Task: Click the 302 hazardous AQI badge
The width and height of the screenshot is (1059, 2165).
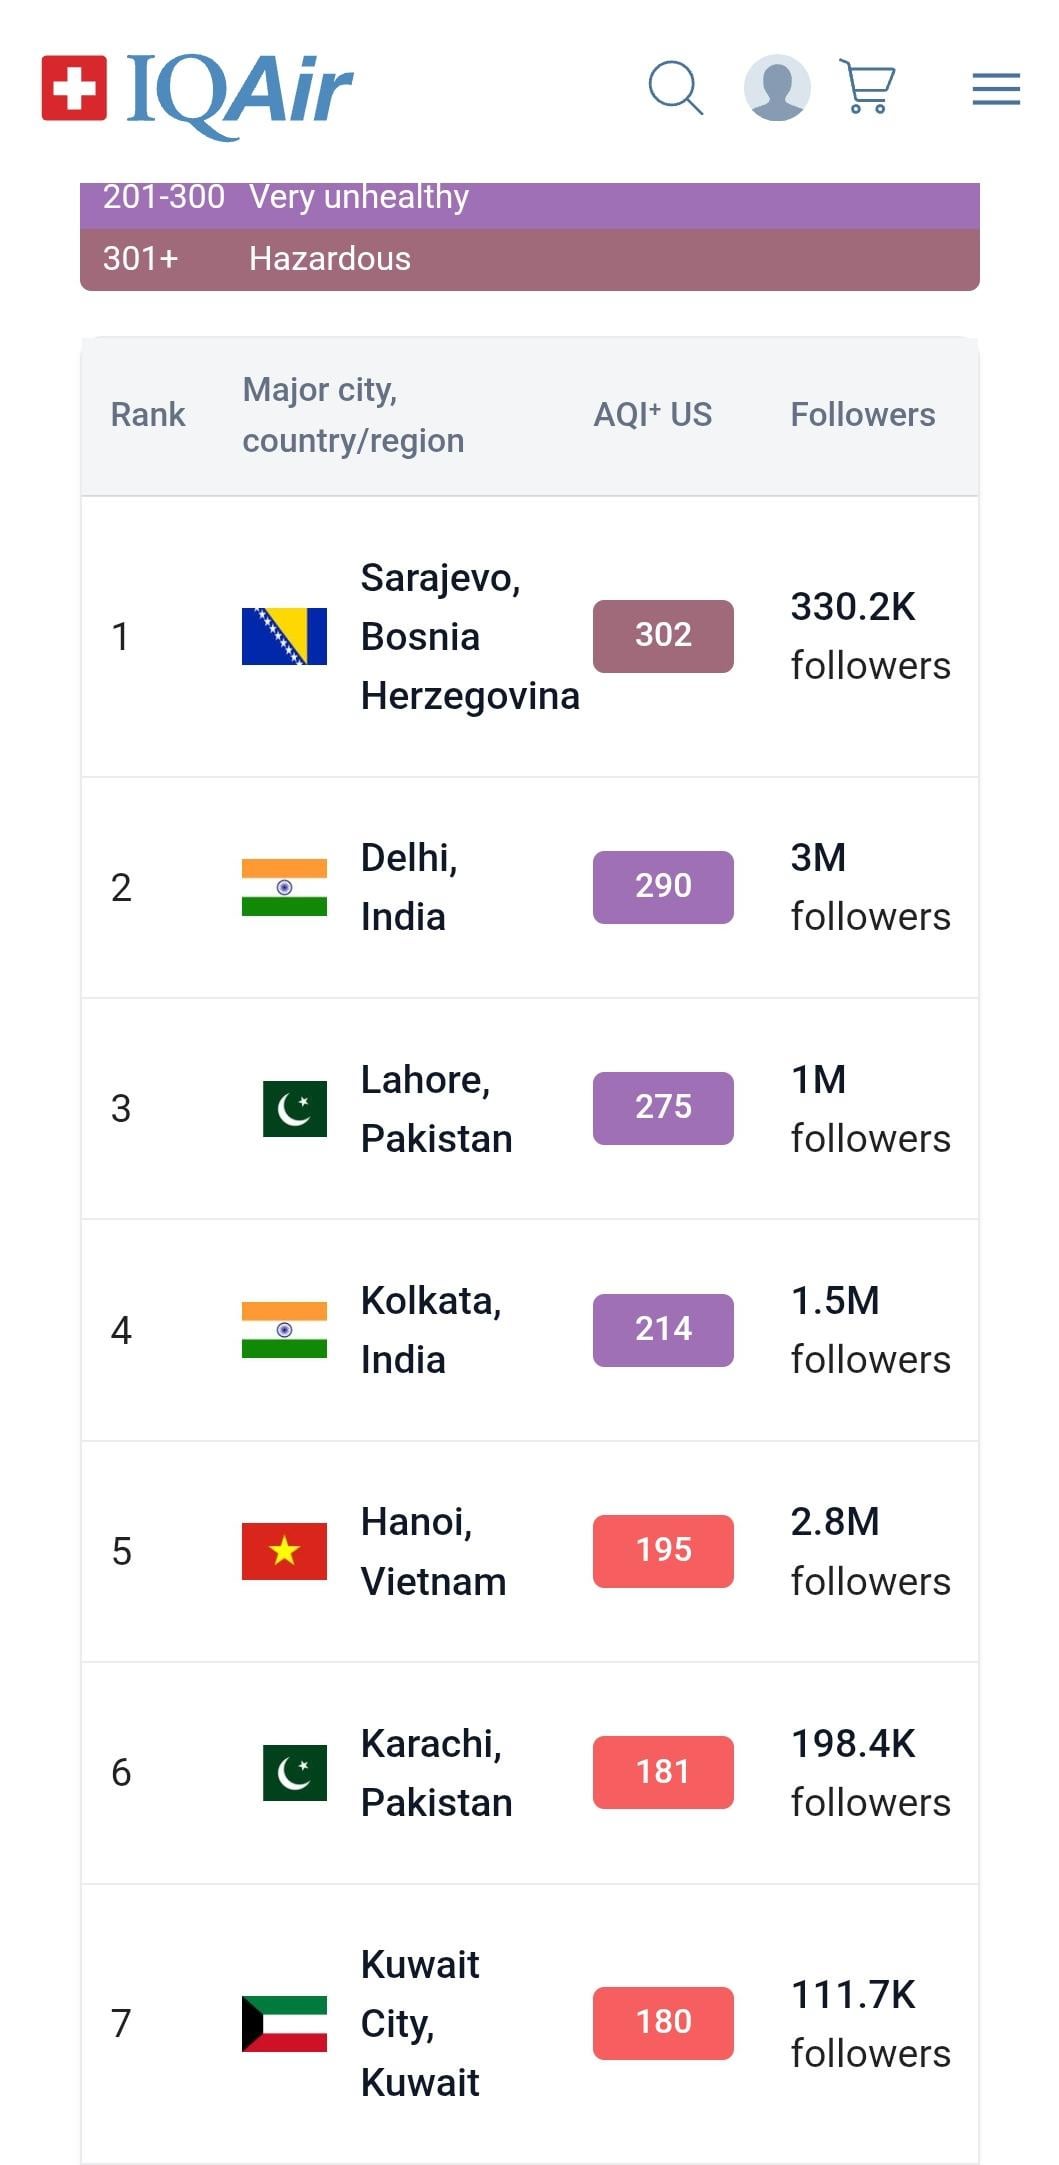Action: point(663,636)
